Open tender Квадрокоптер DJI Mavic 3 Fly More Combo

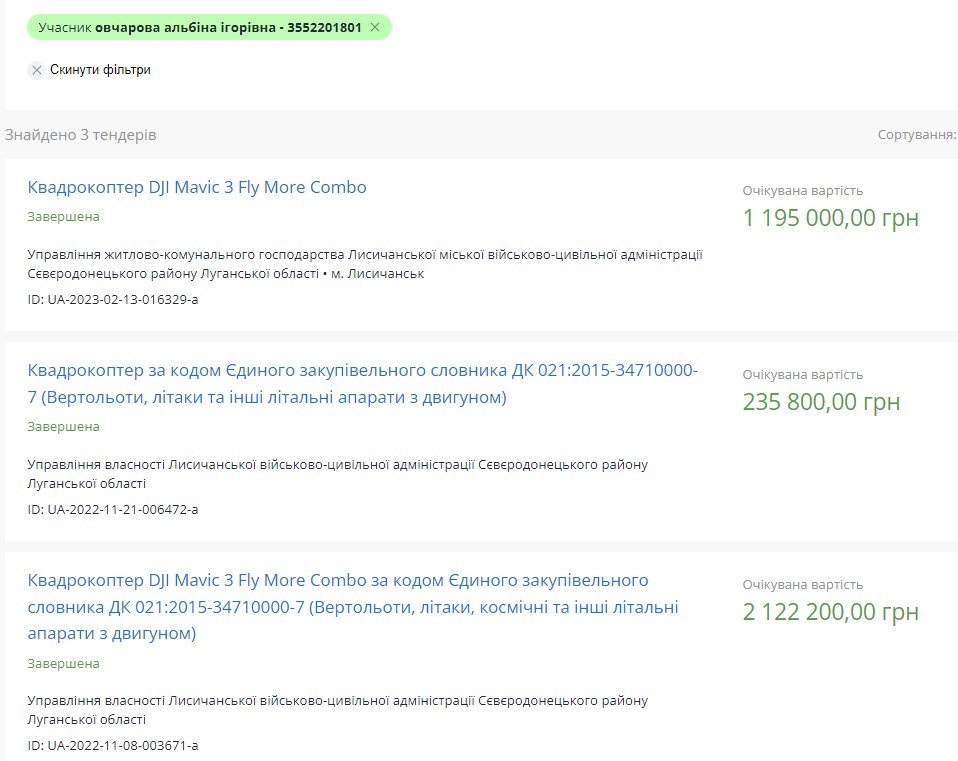(197, 187)
